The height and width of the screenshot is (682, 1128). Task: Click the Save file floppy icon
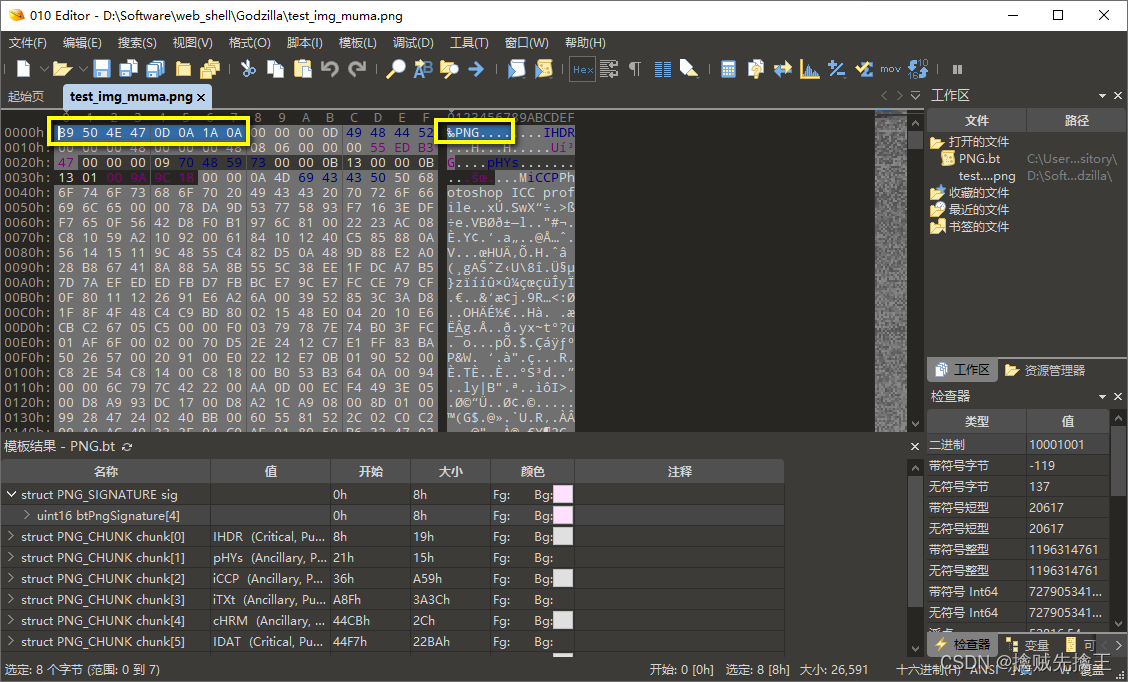[x=102, y=69]
